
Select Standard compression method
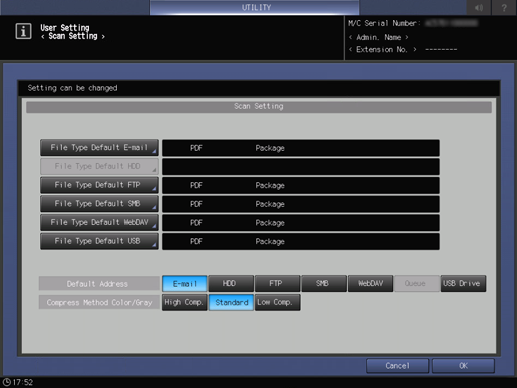(x=231, y=302)
